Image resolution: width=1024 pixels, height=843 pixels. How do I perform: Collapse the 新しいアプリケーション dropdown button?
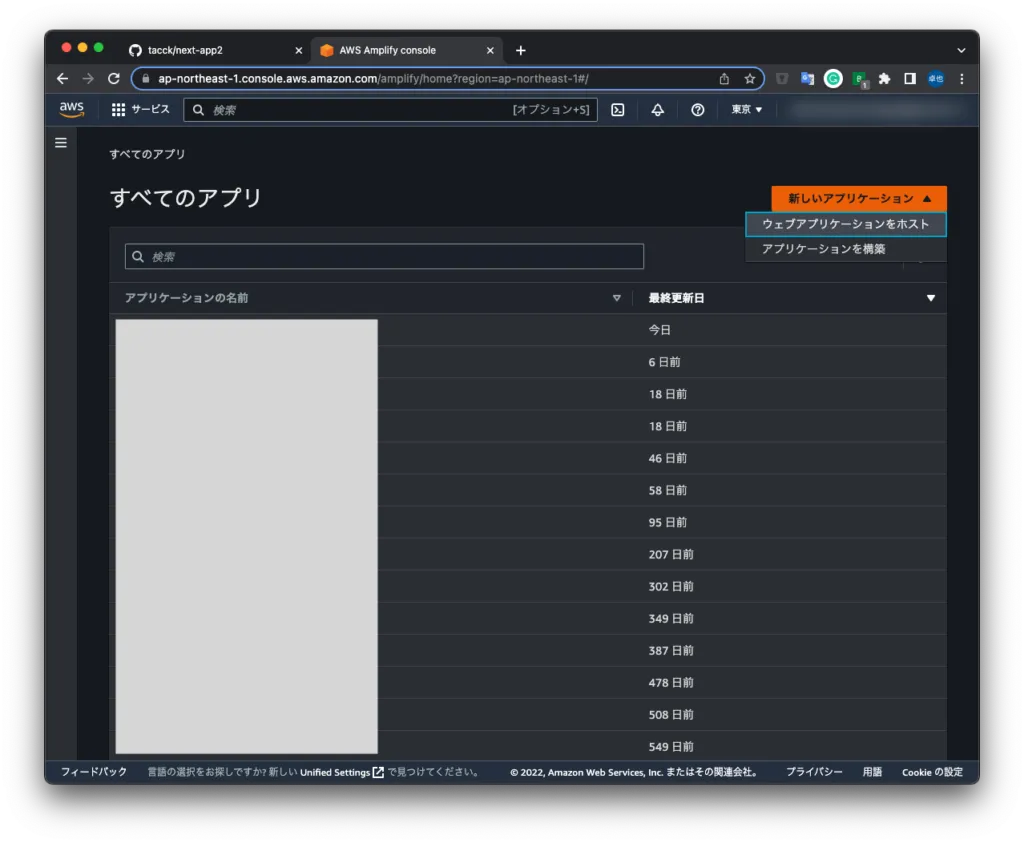pyautogui.click(x=858, y=198)
